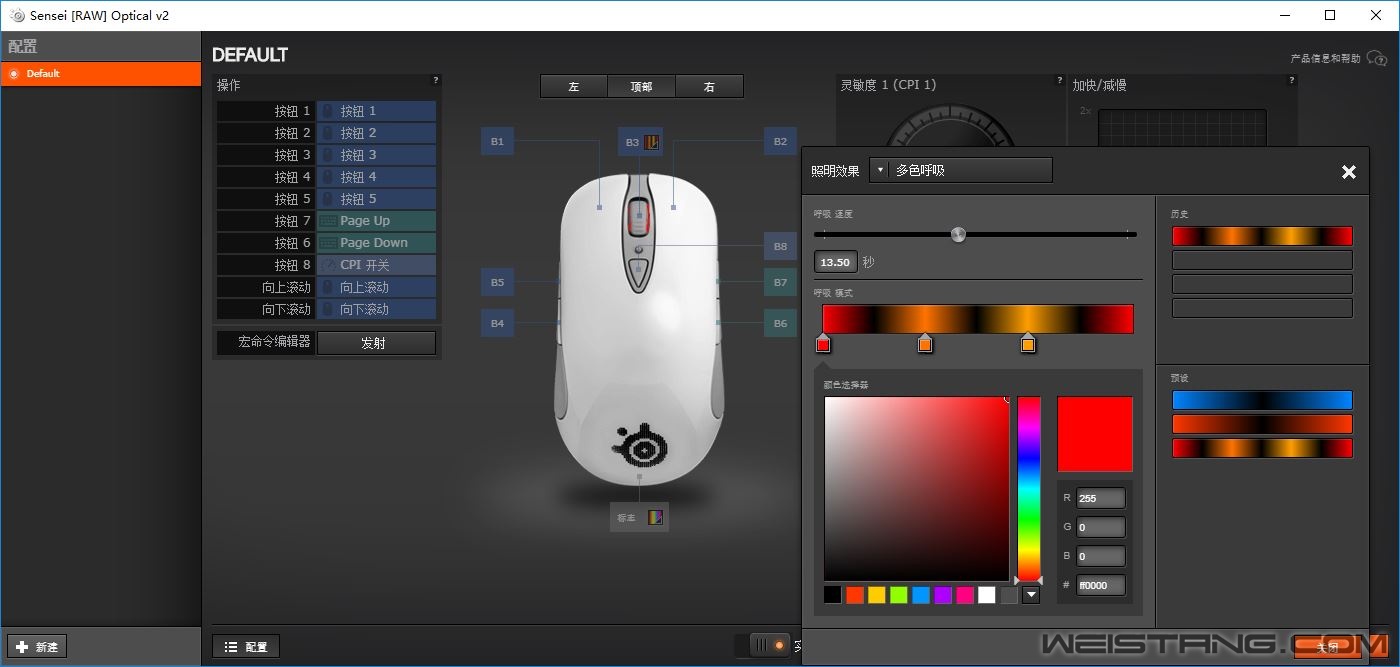The width and height of the screenshot is (1400, 667).
Task: Select the B8 button label on mouse diagram
Action: (x=780, y=246)
